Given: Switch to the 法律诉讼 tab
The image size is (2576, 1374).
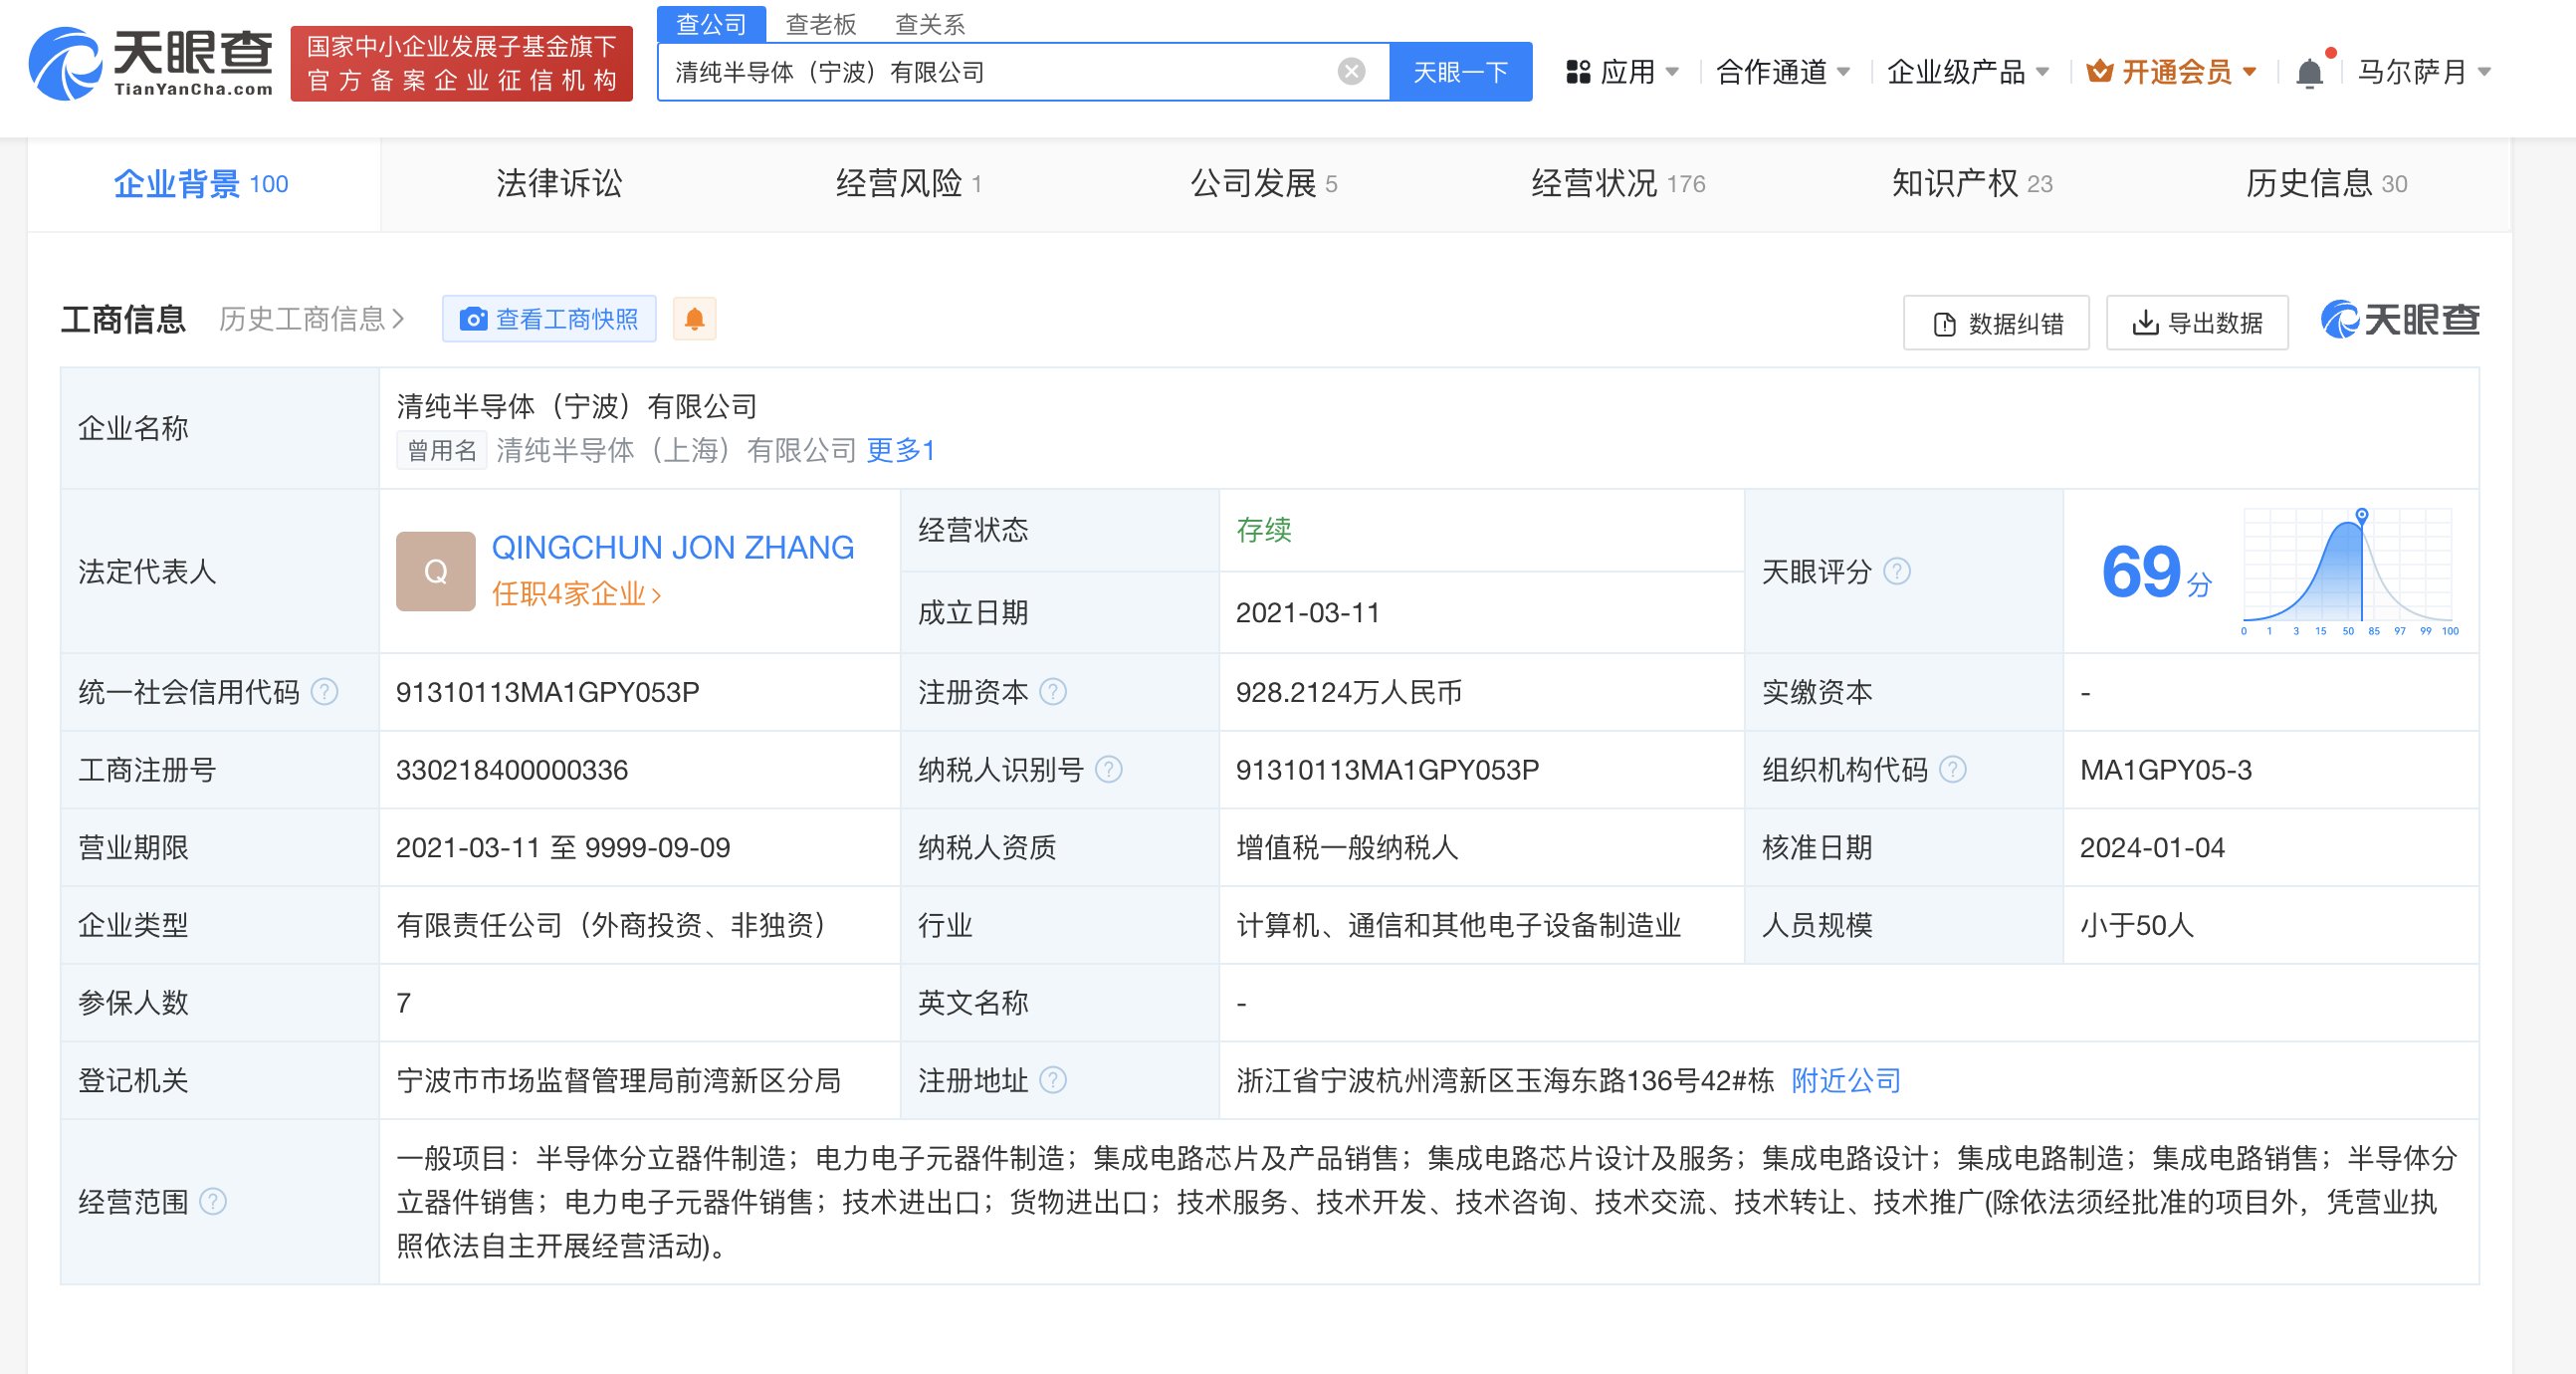Looking at the screenshot, I should (x=559, y=184).
